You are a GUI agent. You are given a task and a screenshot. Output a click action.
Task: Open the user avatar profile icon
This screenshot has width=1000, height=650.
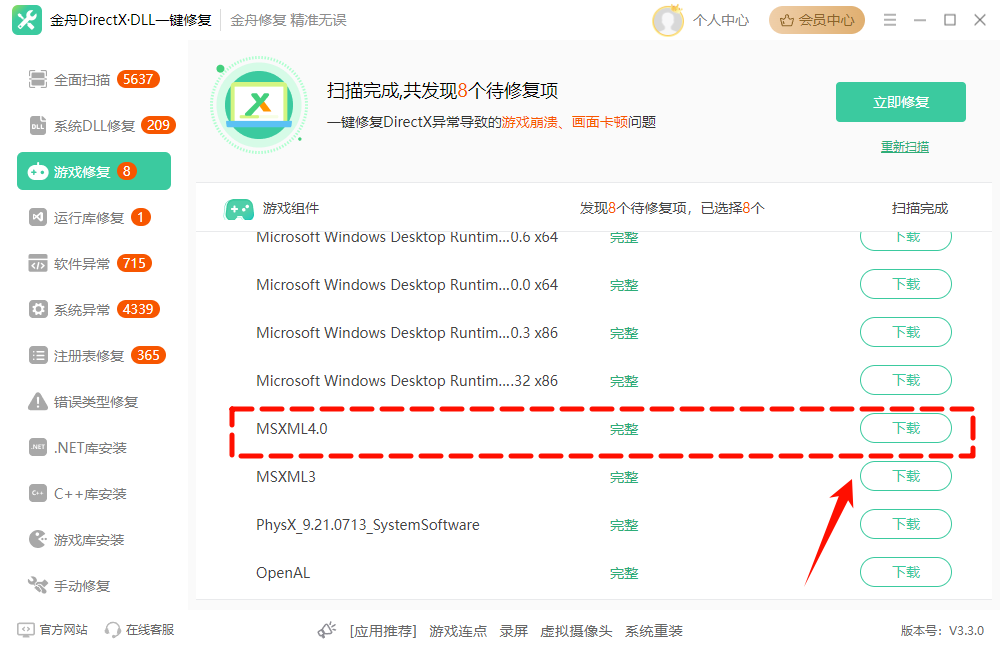coord(668,20)
